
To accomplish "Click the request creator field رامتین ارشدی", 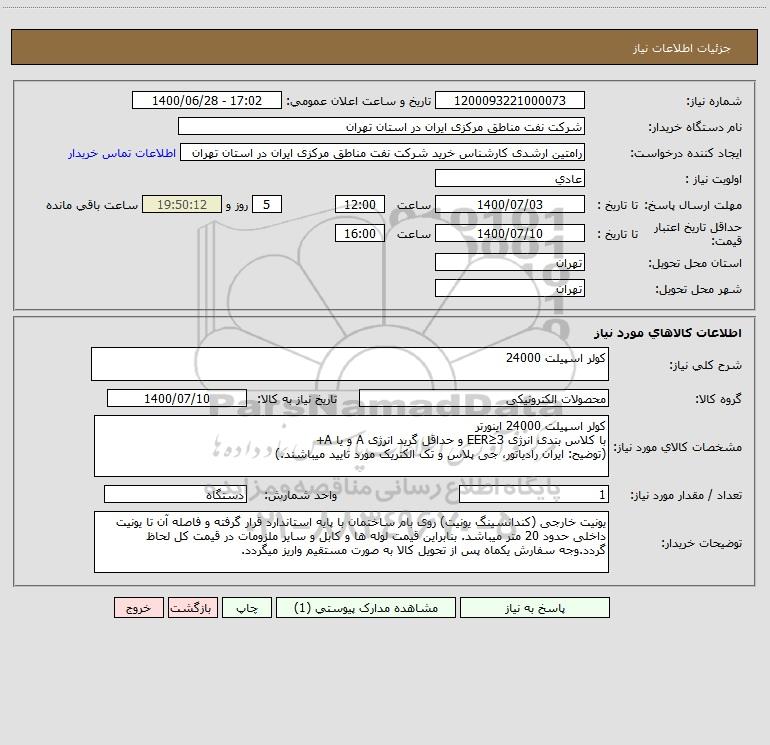I will [x=383, y=152].
